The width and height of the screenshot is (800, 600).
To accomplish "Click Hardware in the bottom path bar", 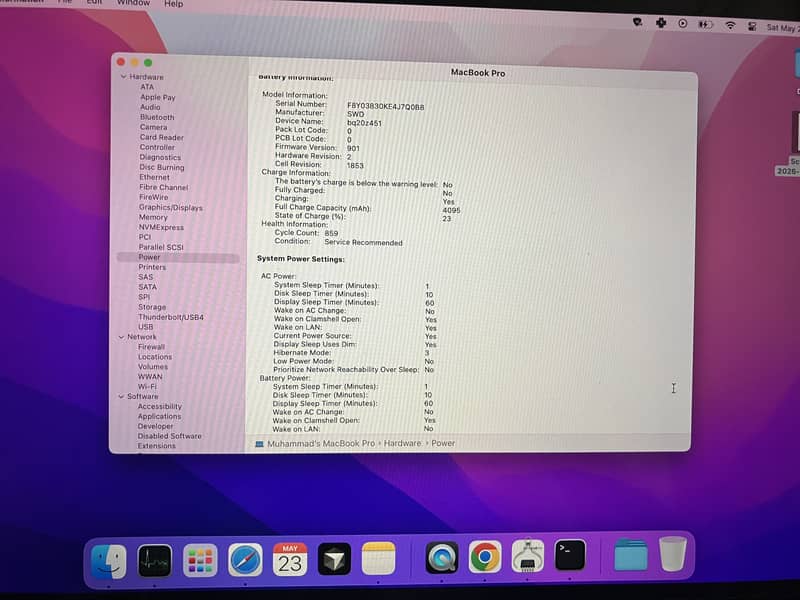I will pyautogui.click(x=403, y=443).
